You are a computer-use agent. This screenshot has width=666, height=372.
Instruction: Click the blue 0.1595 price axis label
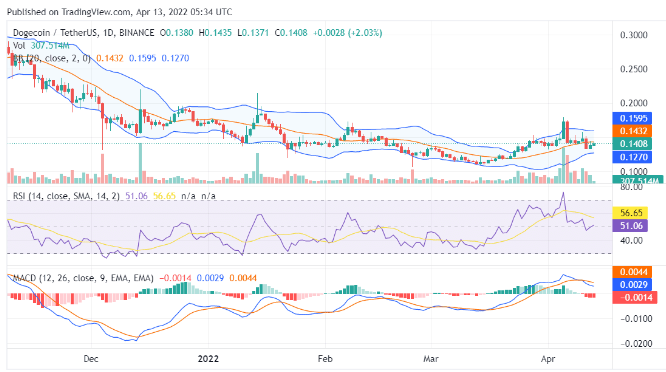click(632, 118)
